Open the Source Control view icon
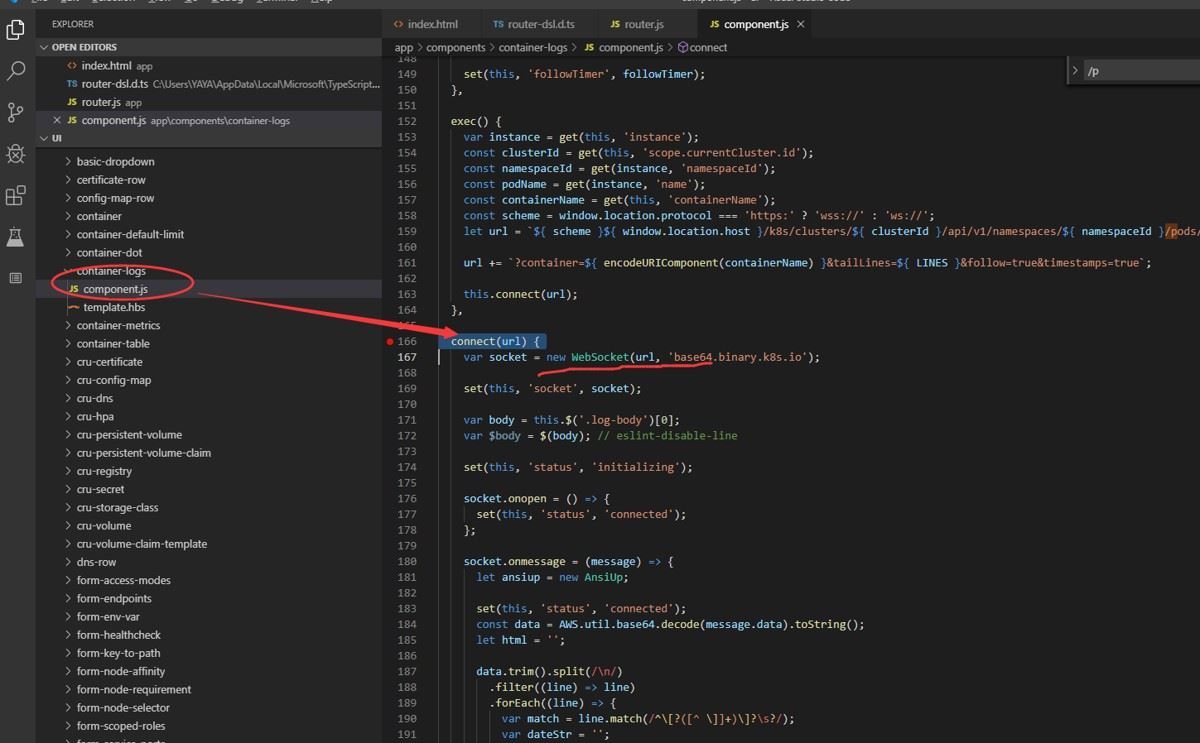 pyautogui.click(x=16, y=112)
